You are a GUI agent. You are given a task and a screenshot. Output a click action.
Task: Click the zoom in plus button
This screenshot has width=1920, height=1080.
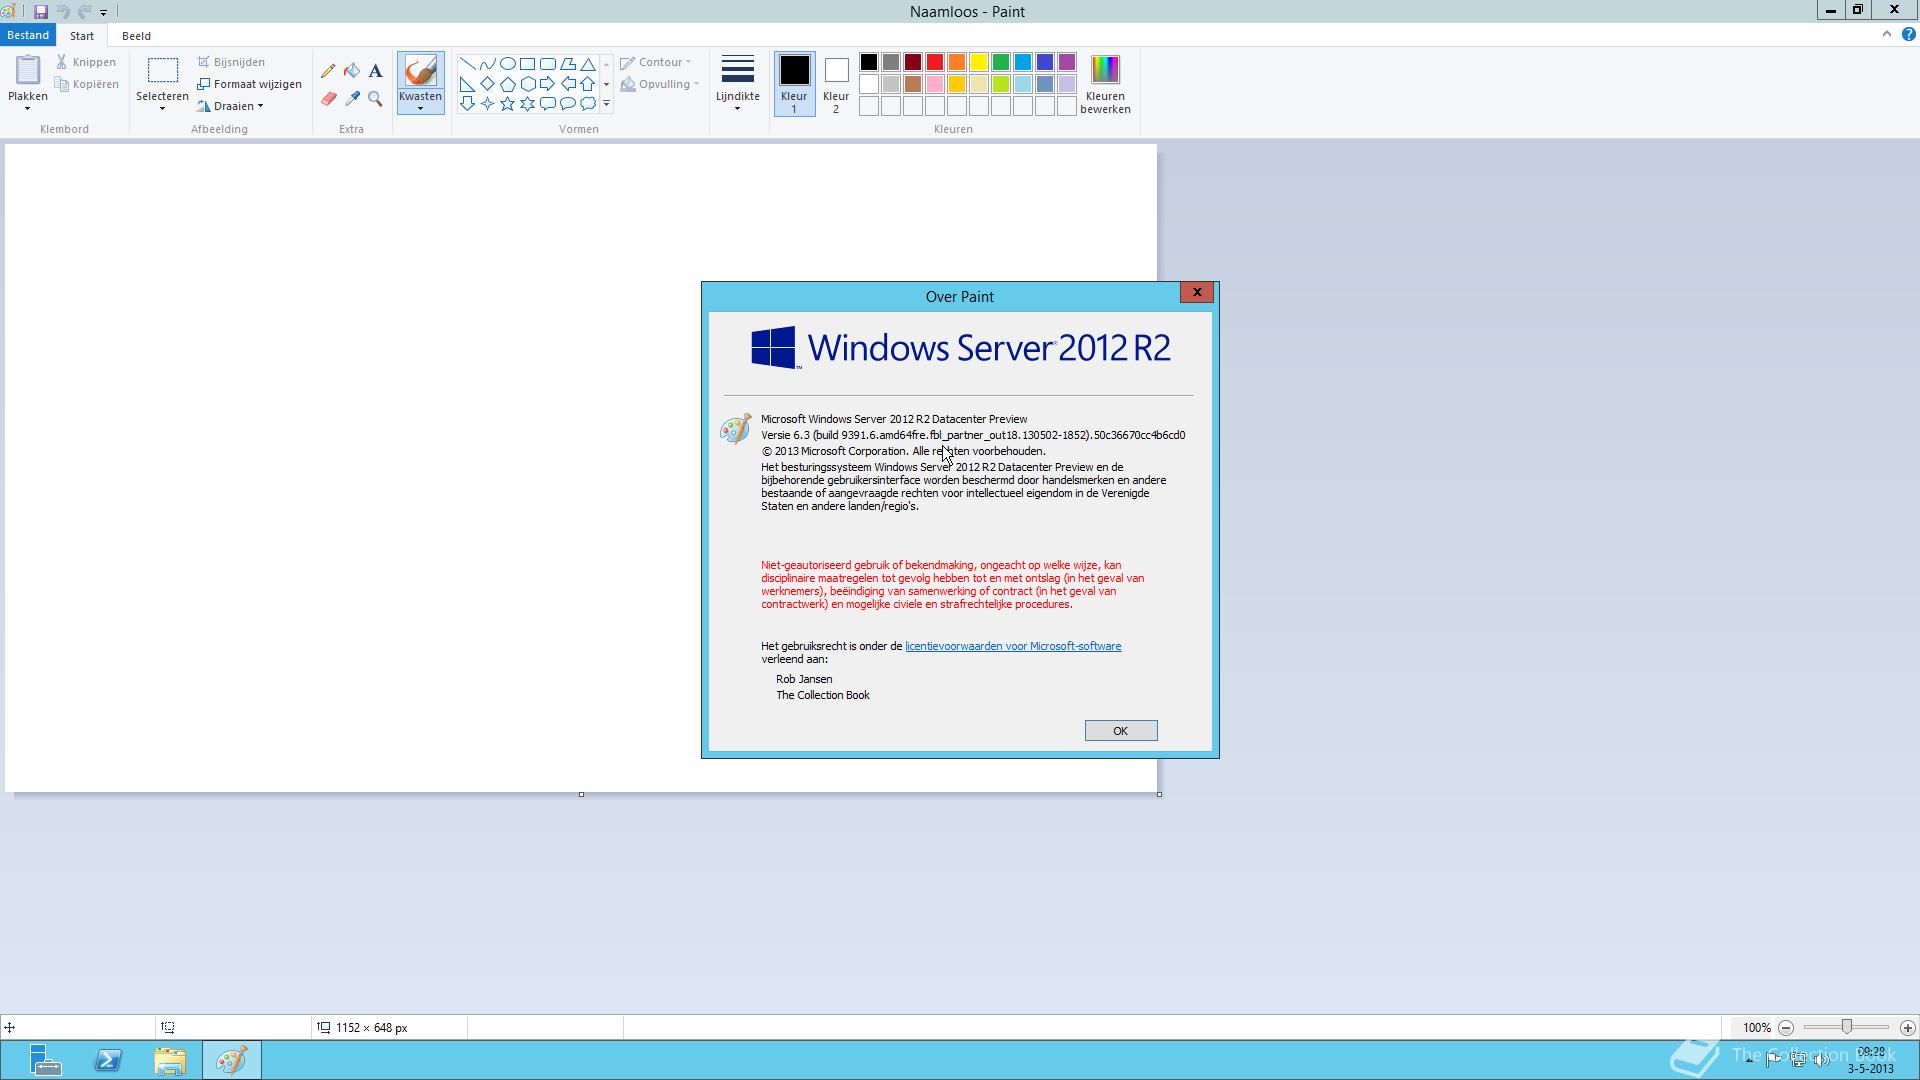click(1907, 1028)
